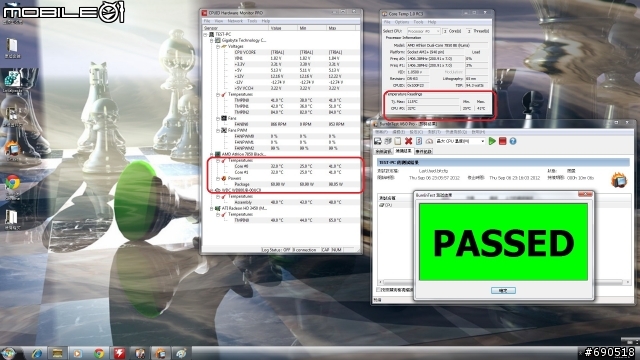Click the gauge icon in BurnInTest toolbar
The width and height of the screenshot is (640, 360).
(x=429, y=141)
